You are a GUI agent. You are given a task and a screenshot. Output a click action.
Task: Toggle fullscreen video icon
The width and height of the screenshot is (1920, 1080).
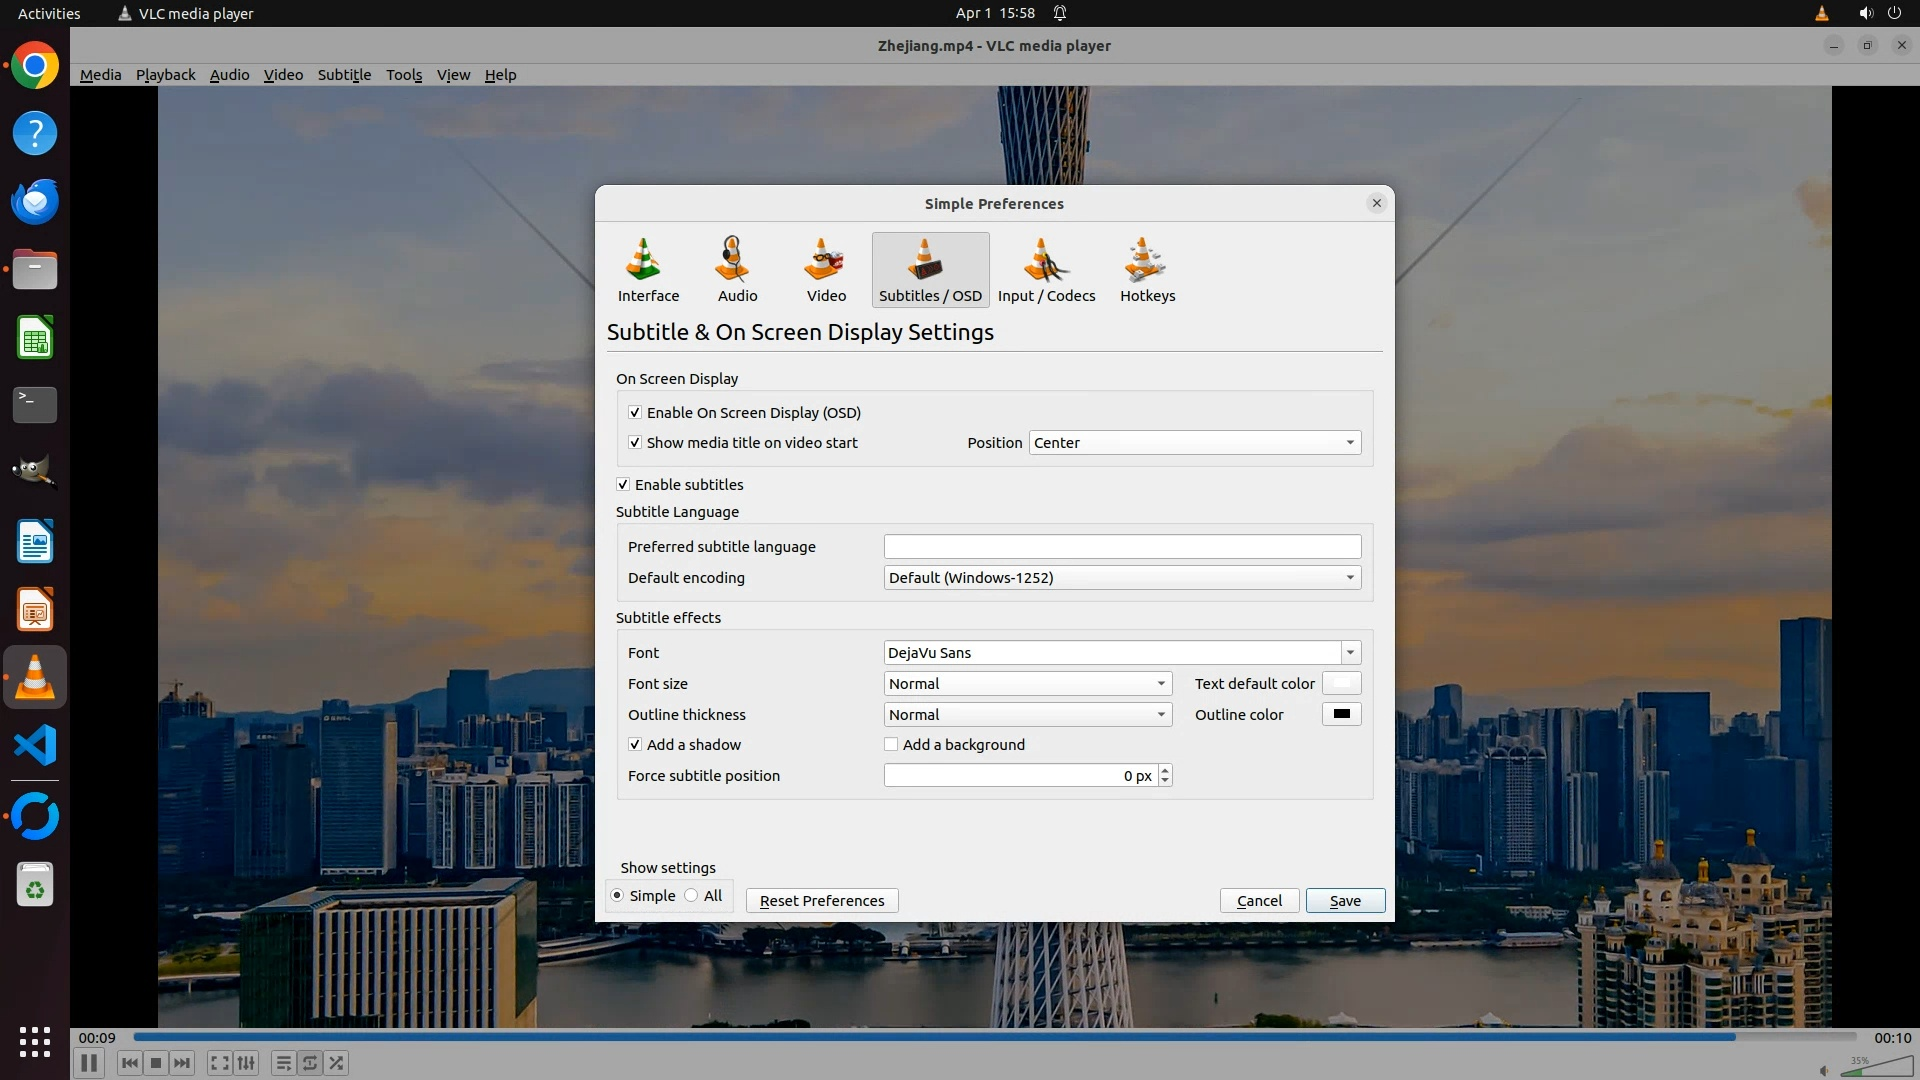pyautogui.click(x=220, y=1063)
